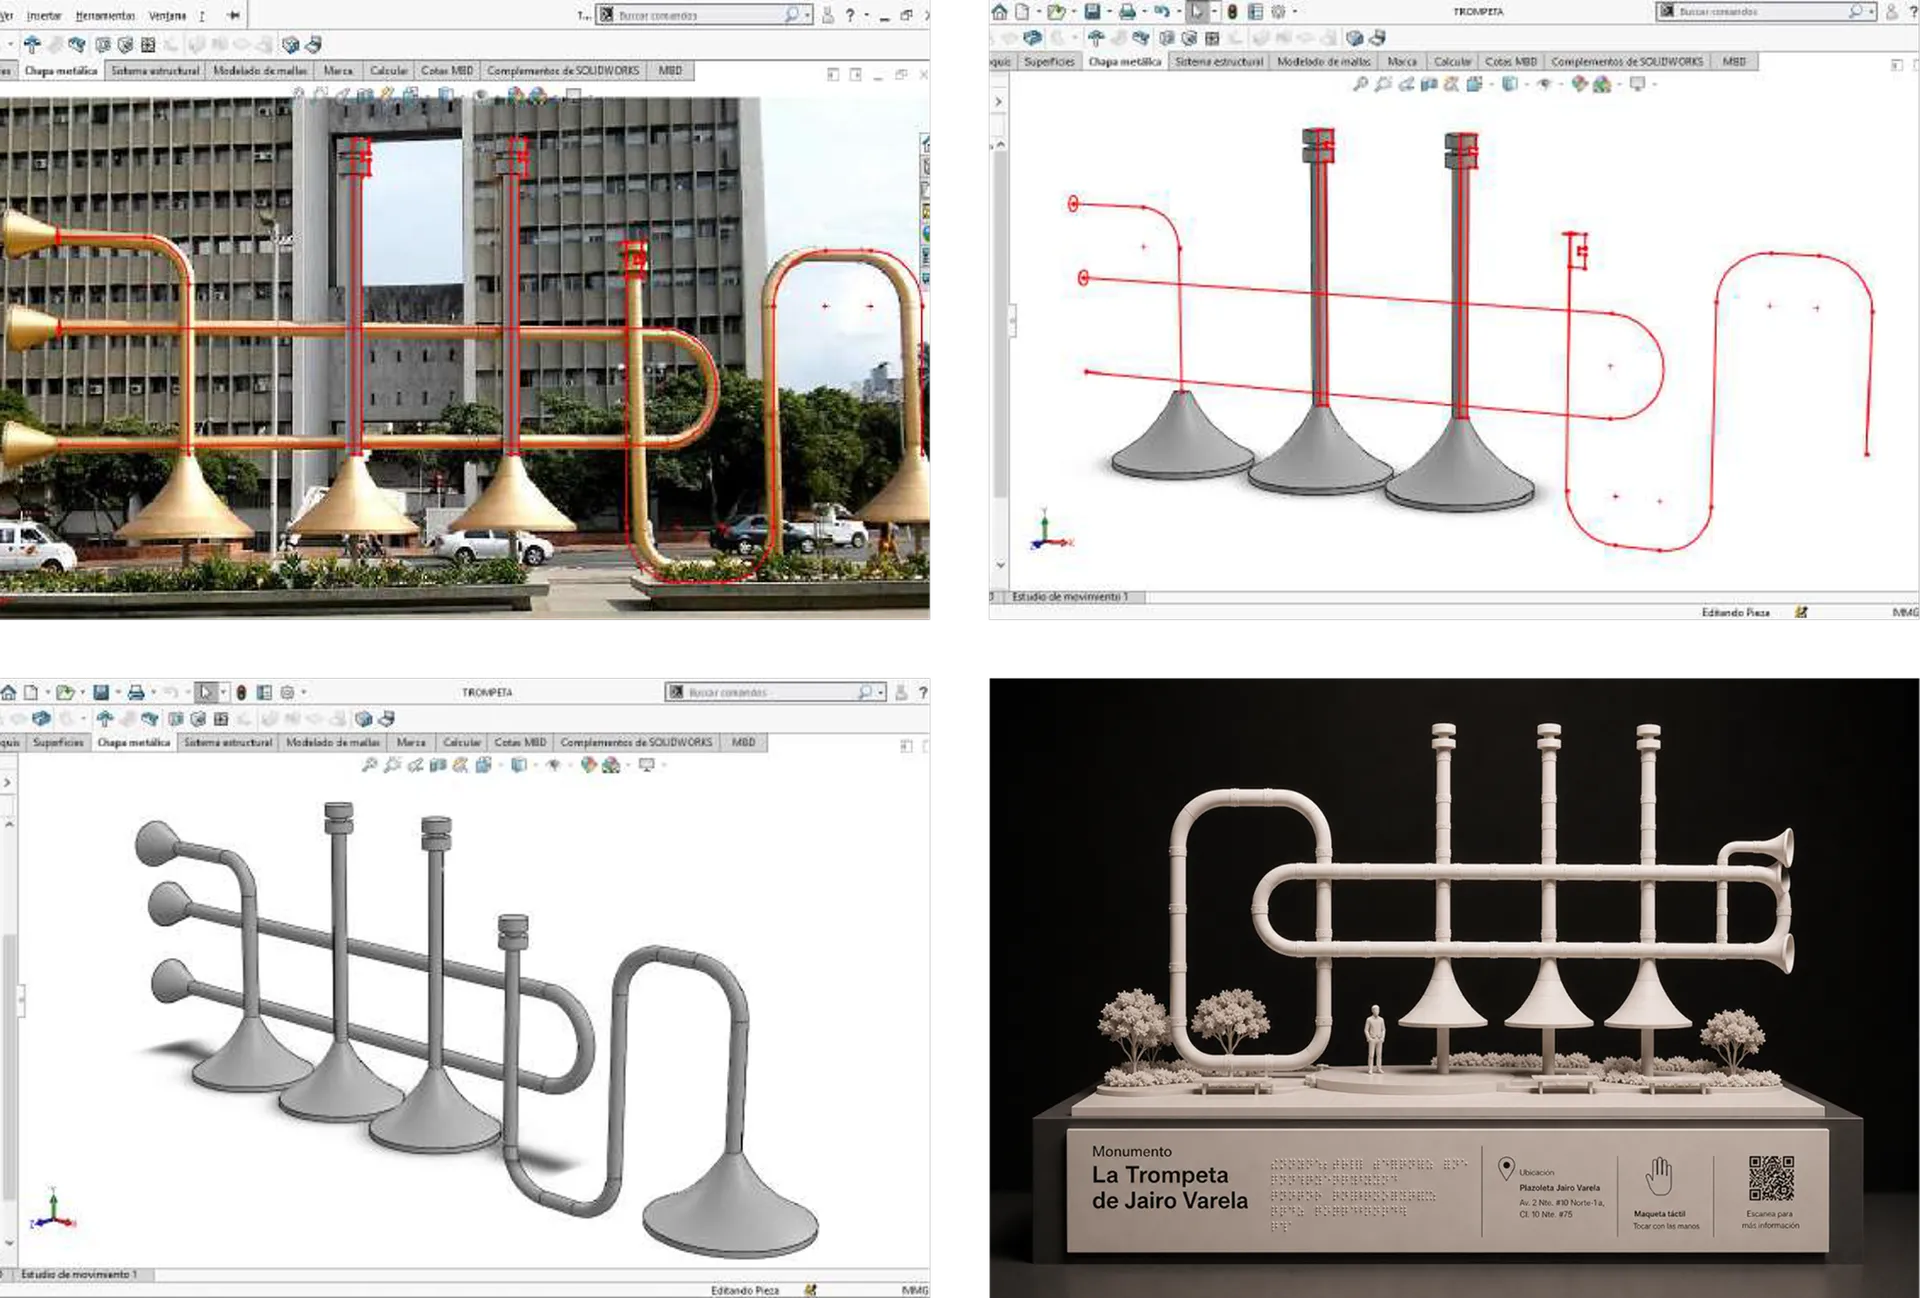
Task: Expand the dropdown arrow beside the Select cursor in the red-sketch window
Action: tap(1215, 12)
